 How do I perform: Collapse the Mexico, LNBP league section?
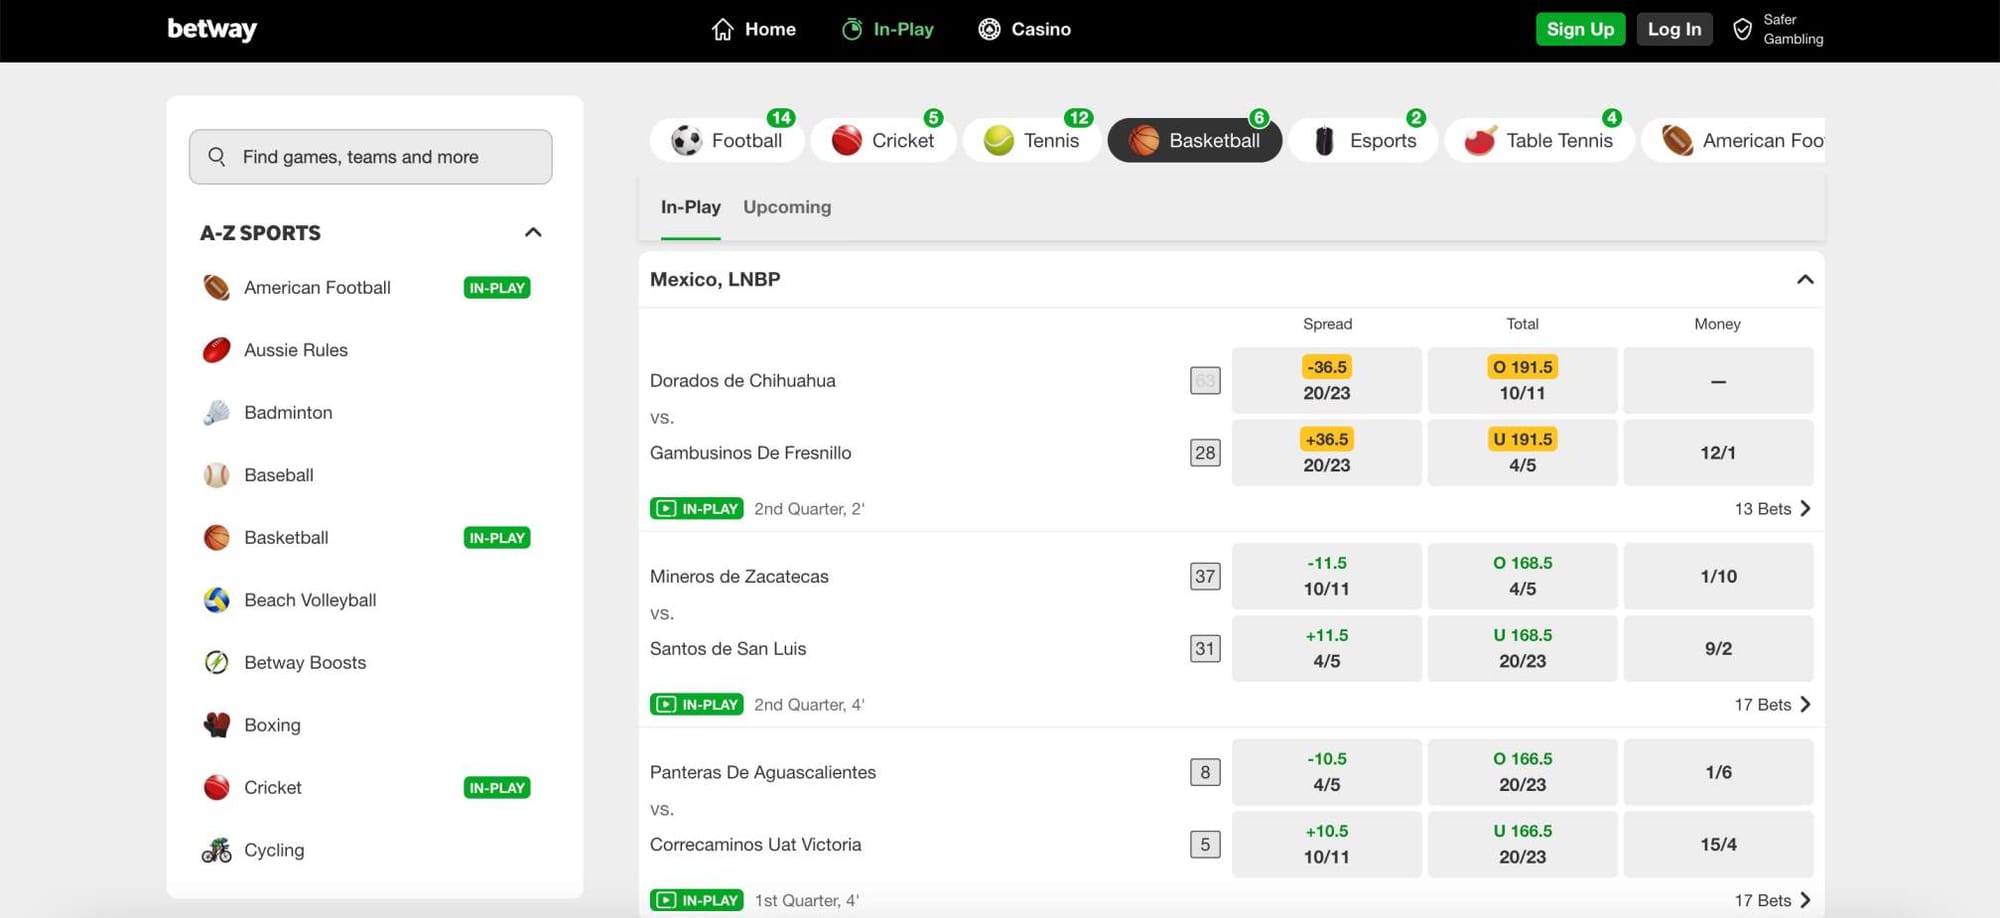click(1804, 279)
